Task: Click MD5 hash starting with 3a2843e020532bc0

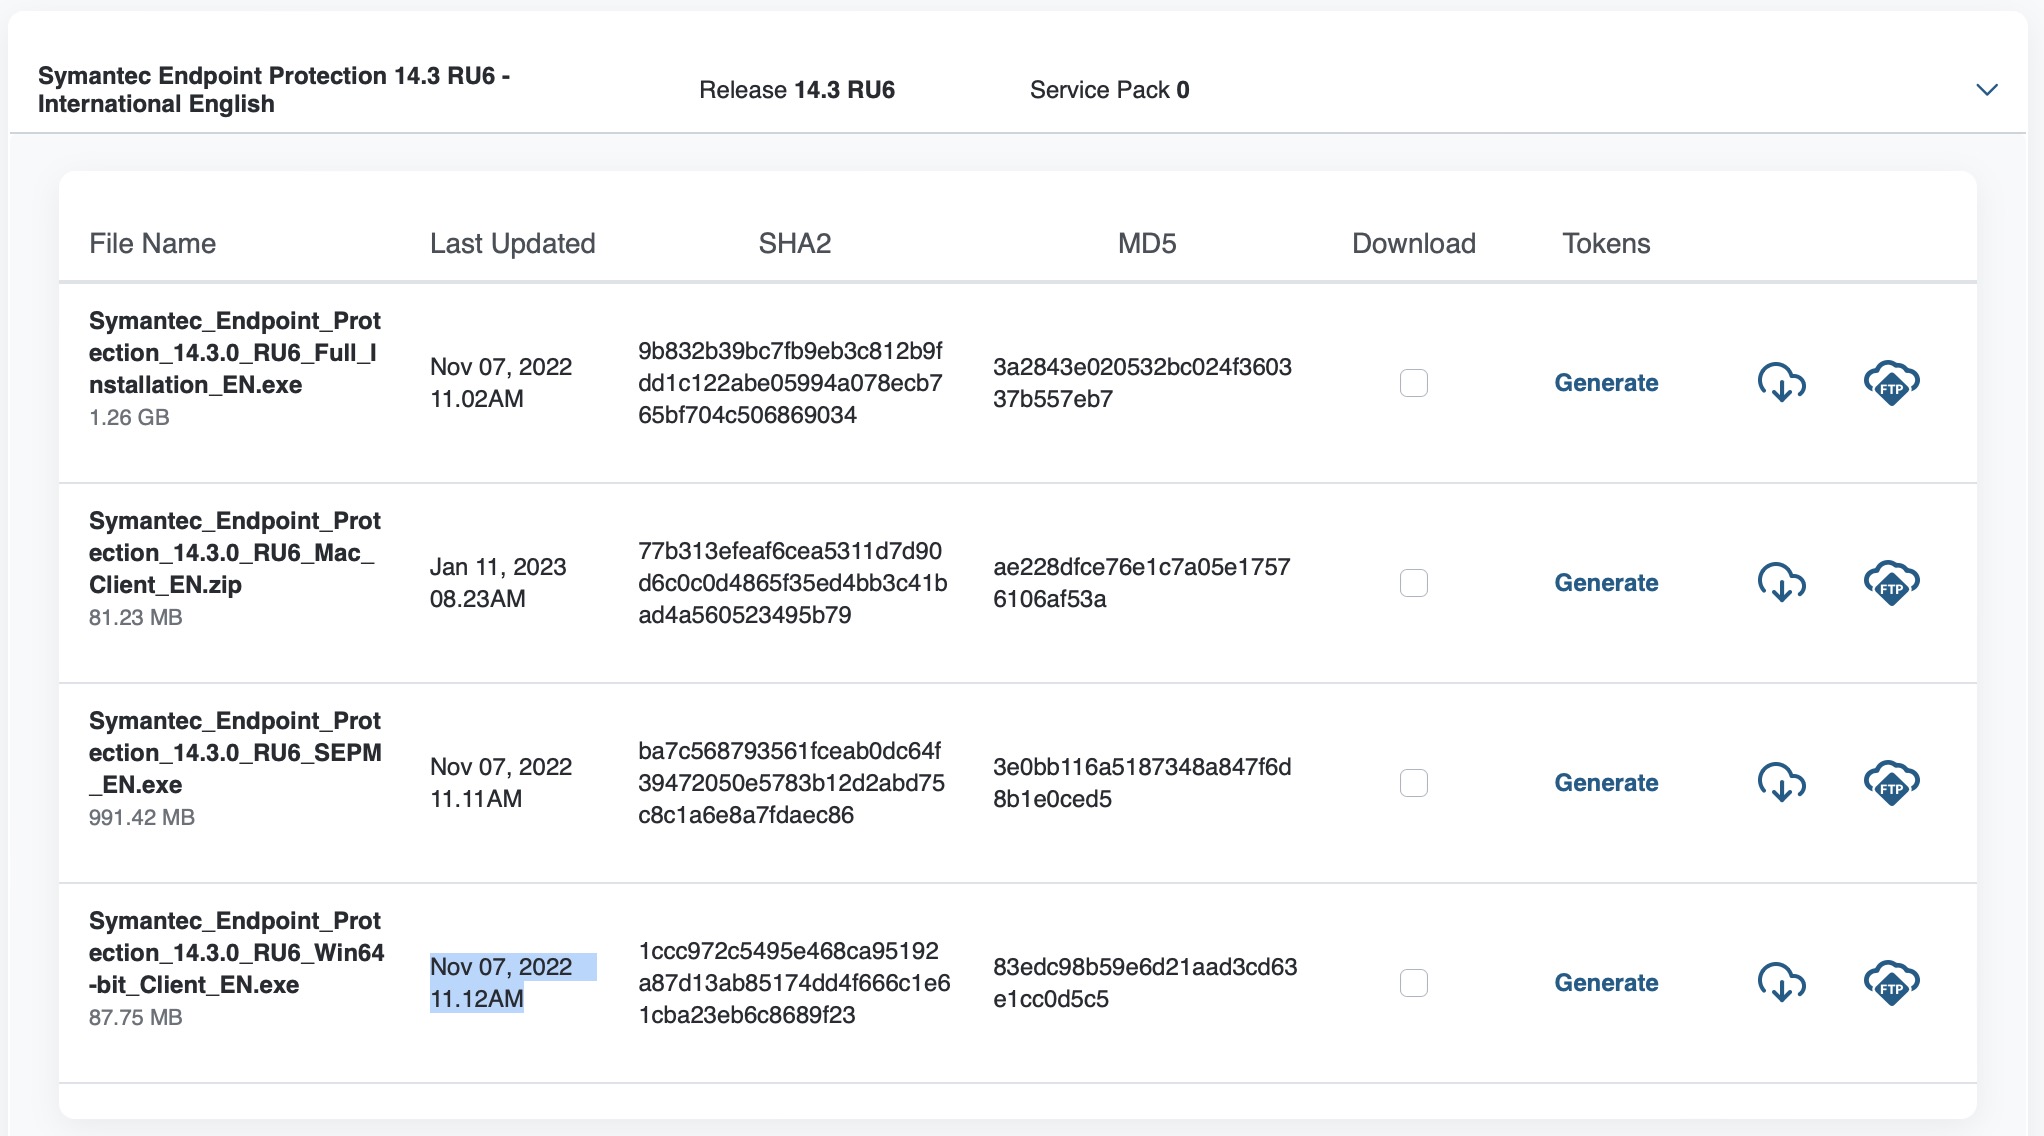Action: tap(1142, 383)
